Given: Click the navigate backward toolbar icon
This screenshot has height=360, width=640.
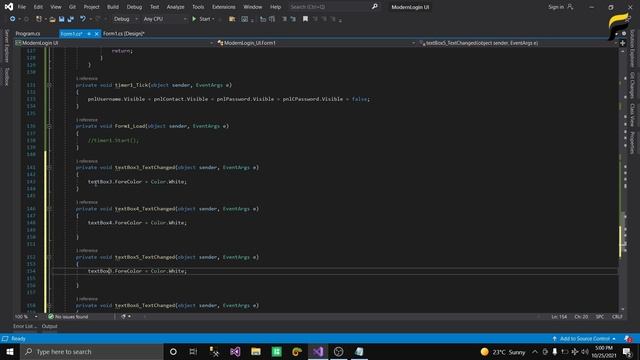Looking at the screenshot, I should coord(13,19).
